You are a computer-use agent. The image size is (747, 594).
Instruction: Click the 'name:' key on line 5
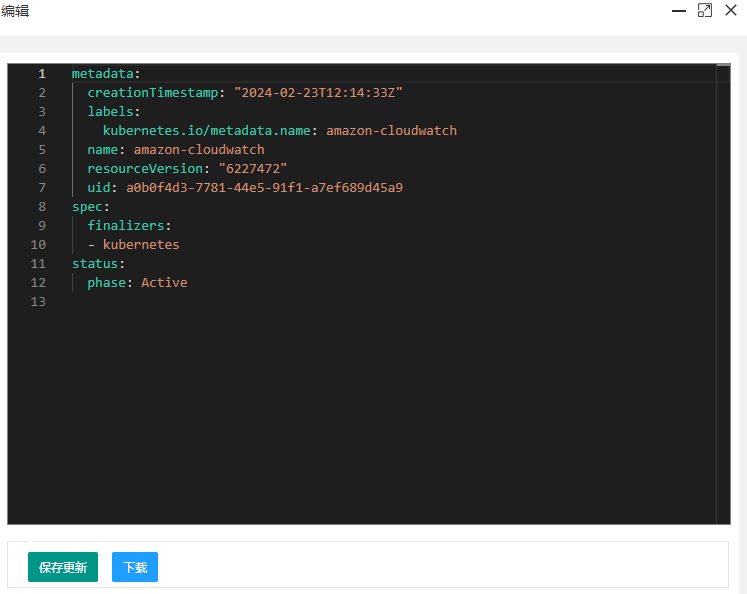[x=106, y=150]
